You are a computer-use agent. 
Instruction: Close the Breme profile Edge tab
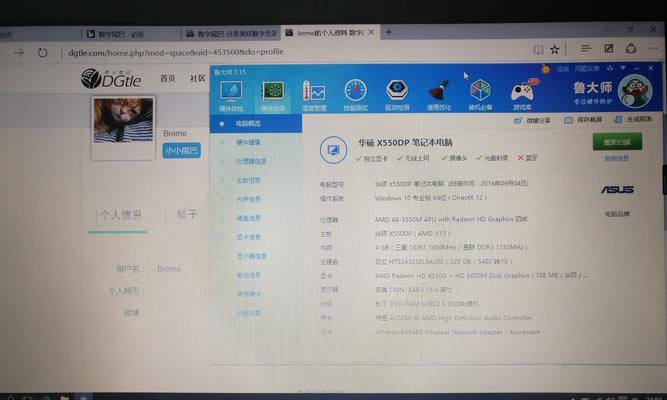[x=371, y=32]
